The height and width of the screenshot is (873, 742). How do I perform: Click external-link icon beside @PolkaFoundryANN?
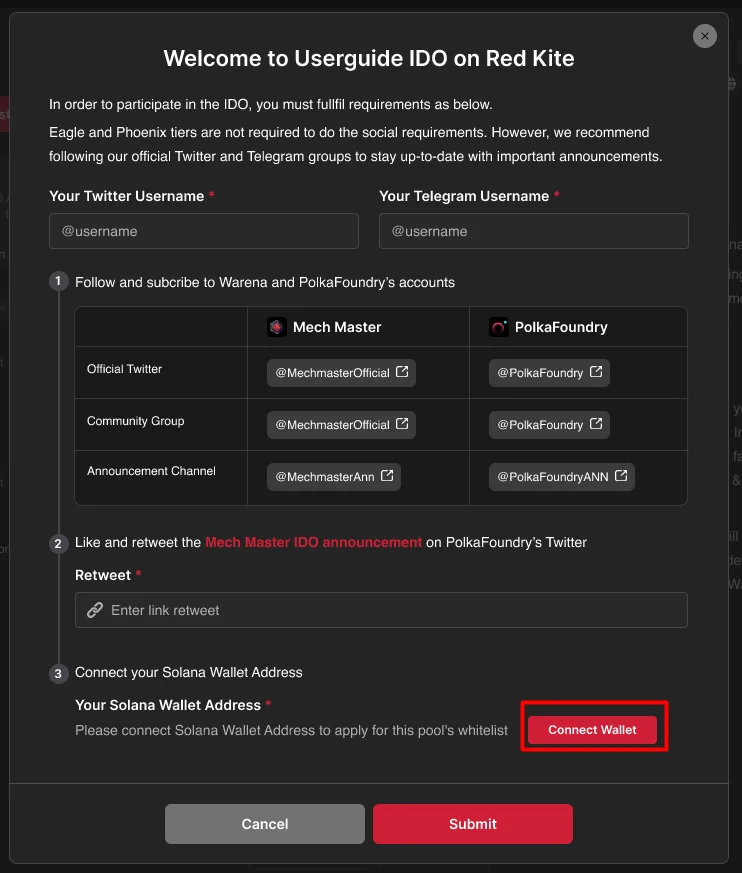tap(621, 475)
